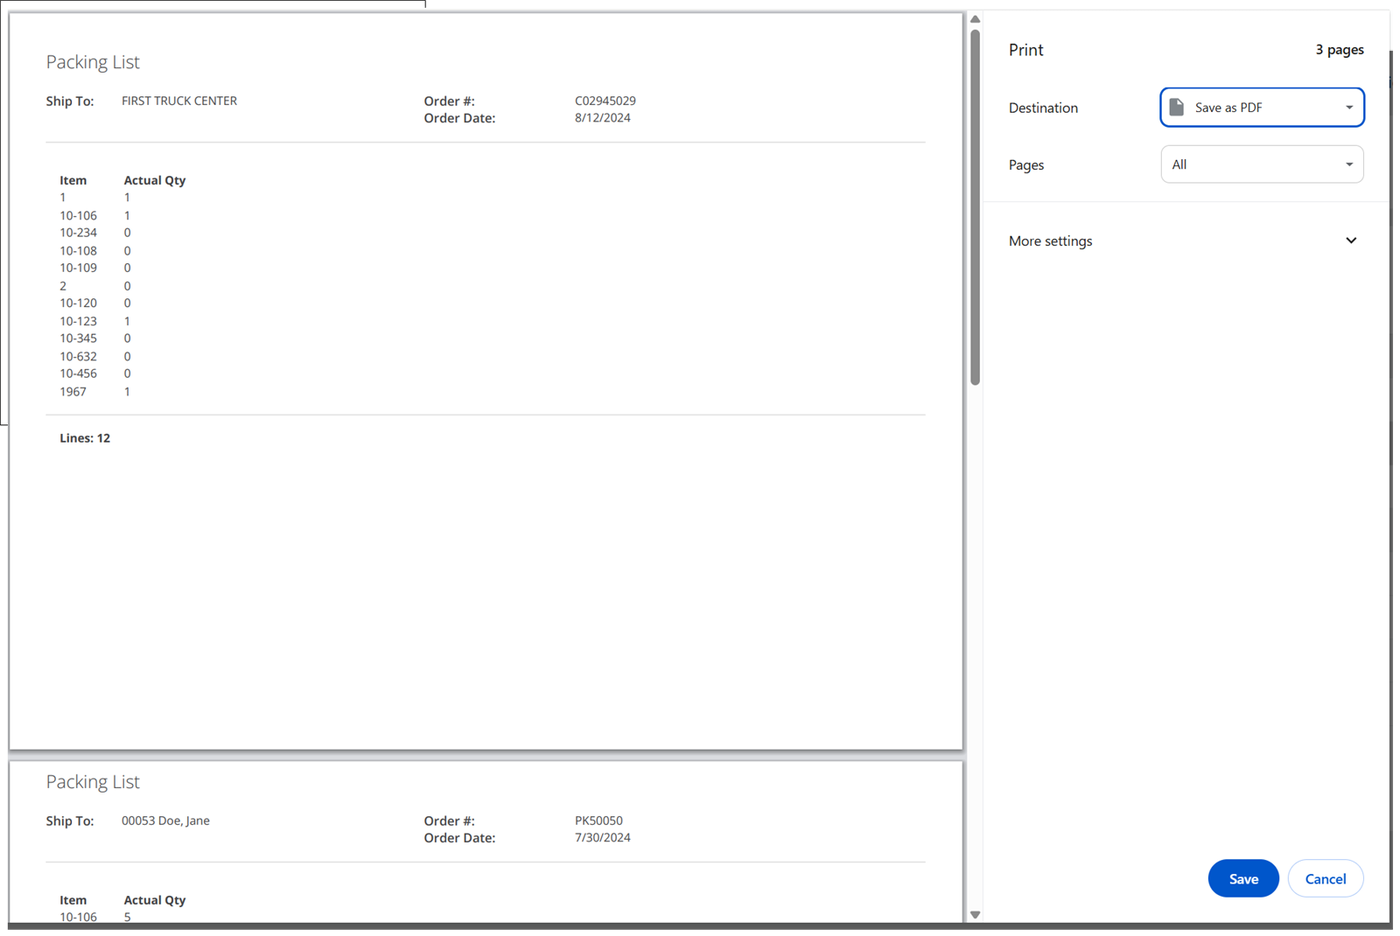Click the 00053 Doe, Jane ship-to text
The image size is (1400, 936).
(x=166, y=821)
